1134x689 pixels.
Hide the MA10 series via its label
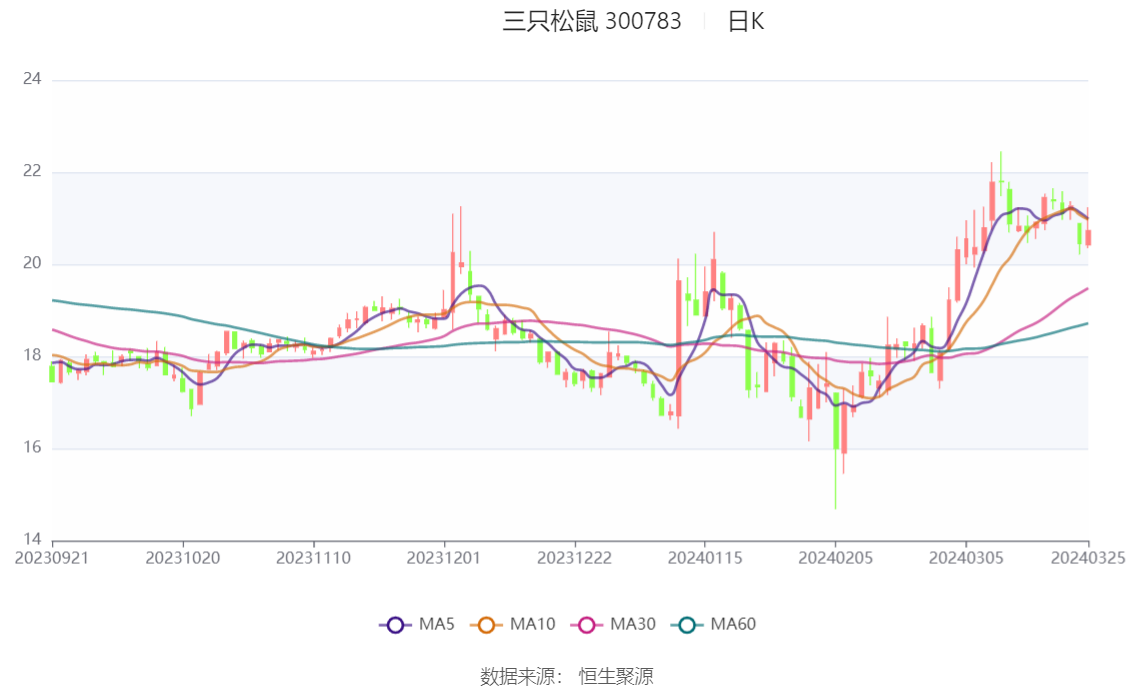pos(532,624)
